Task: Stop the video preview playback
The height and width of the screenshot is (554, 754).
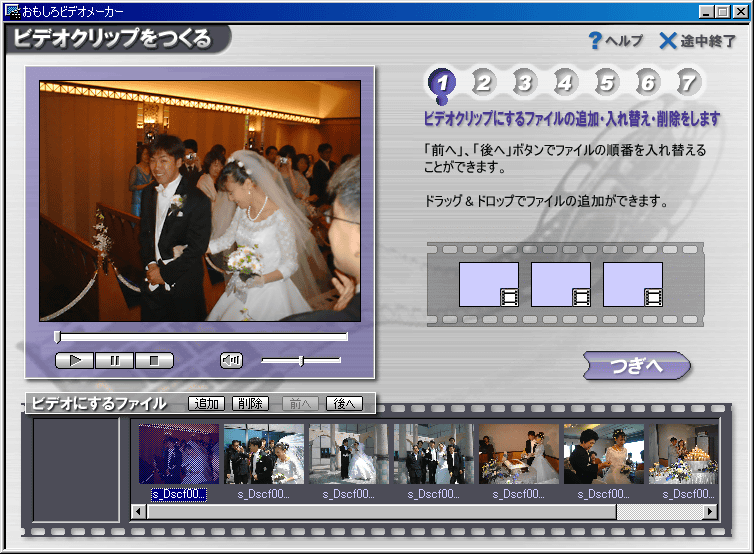Action: 154,361
